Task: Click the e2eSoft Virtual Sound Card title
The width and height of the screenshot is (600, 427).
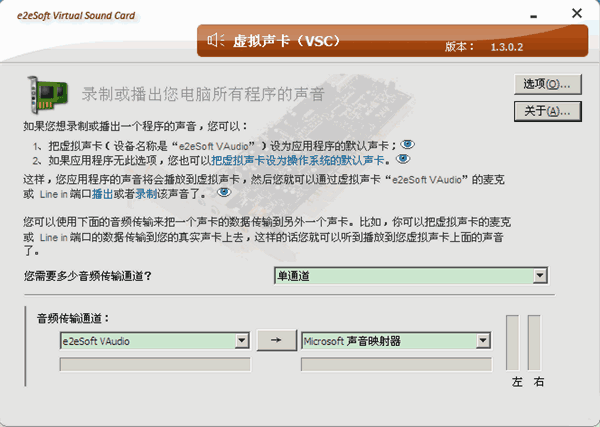Action: (76, 16)
